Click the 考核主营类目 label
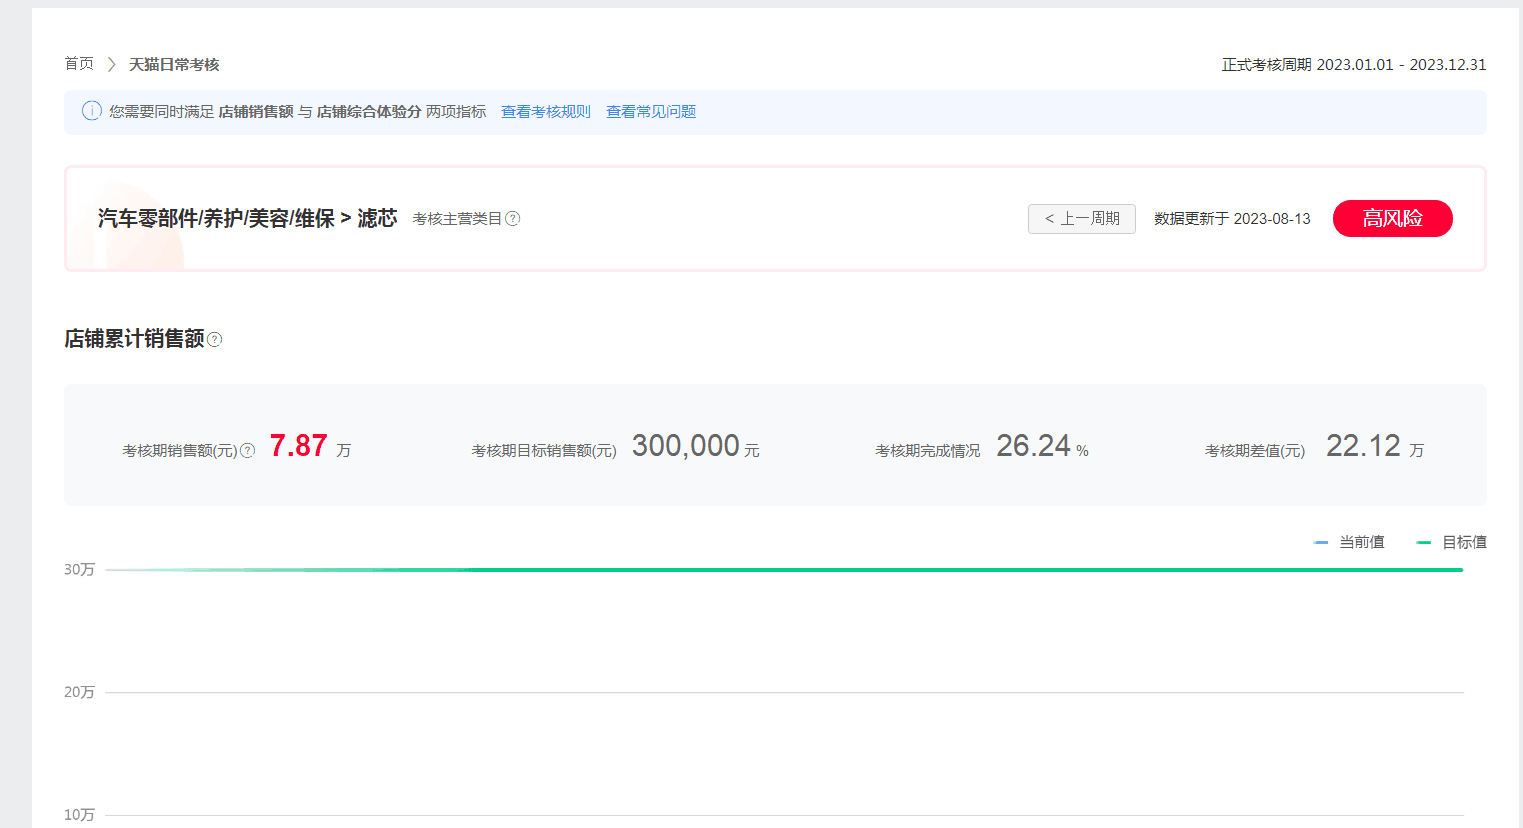This screenshot has height=828, width=1523. (457, 219)
